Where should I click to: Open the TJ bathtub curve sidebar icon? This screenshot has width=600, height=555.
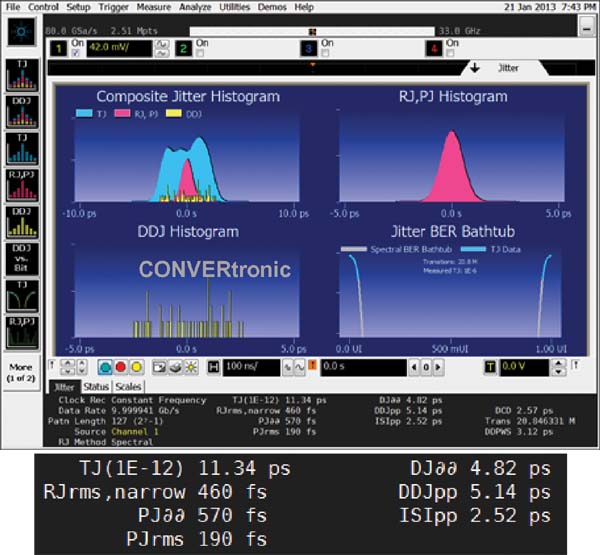22,295
